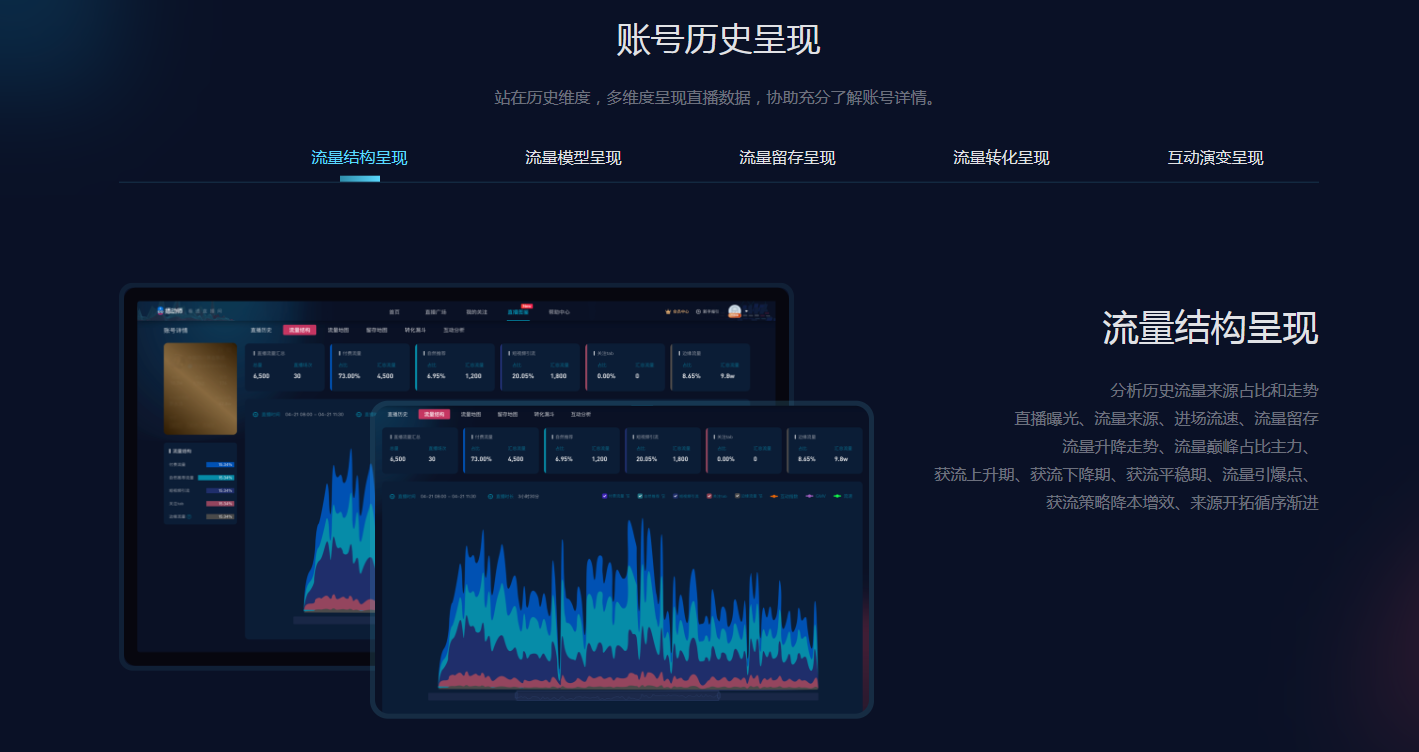Click the chart range scrollbar in the monitor mockup

coord(332,620)
